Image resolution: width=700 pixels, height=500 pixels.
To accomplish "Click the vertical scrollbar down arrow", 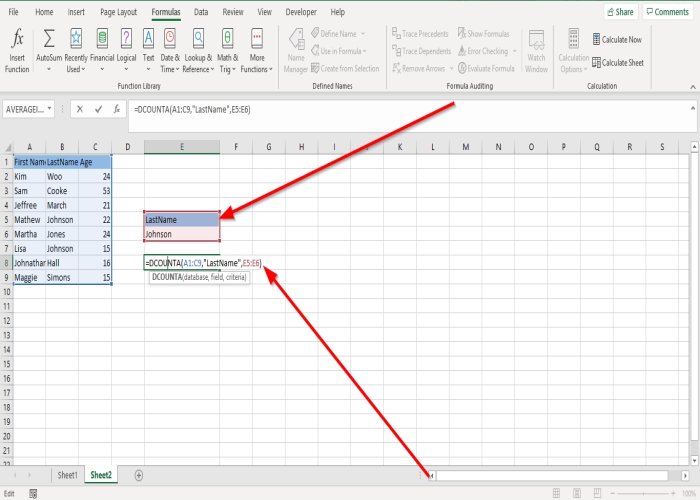I will click(x=694, y=461).
